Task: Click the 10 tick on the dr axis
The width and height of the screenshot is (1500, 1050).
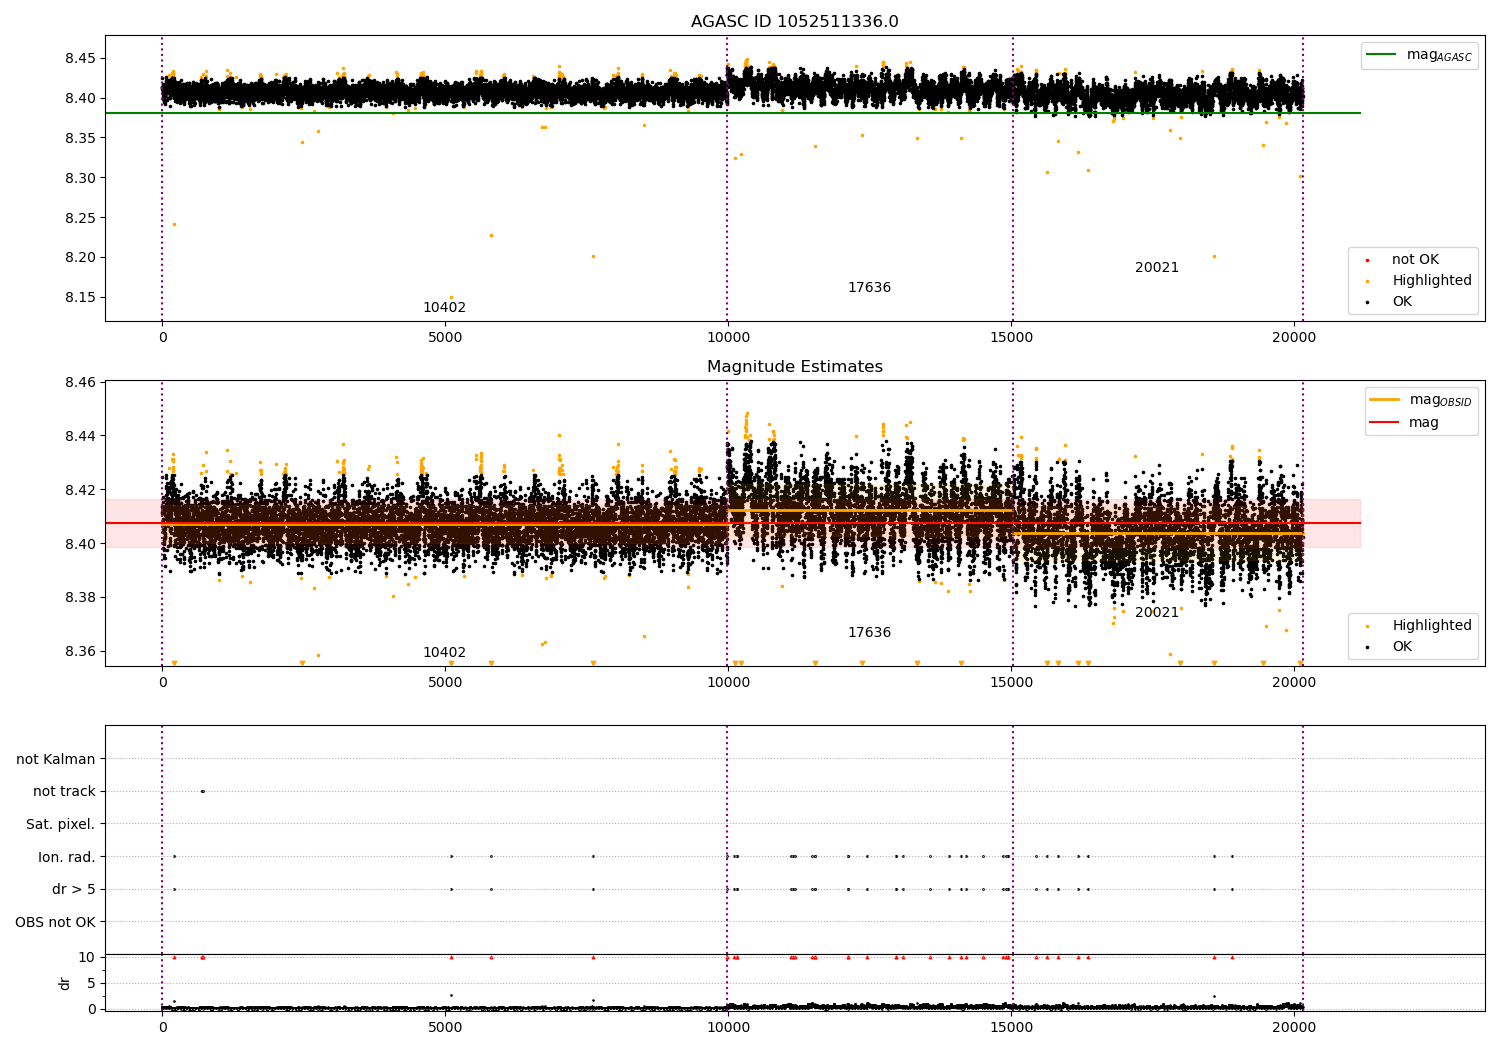Action: 87,958
